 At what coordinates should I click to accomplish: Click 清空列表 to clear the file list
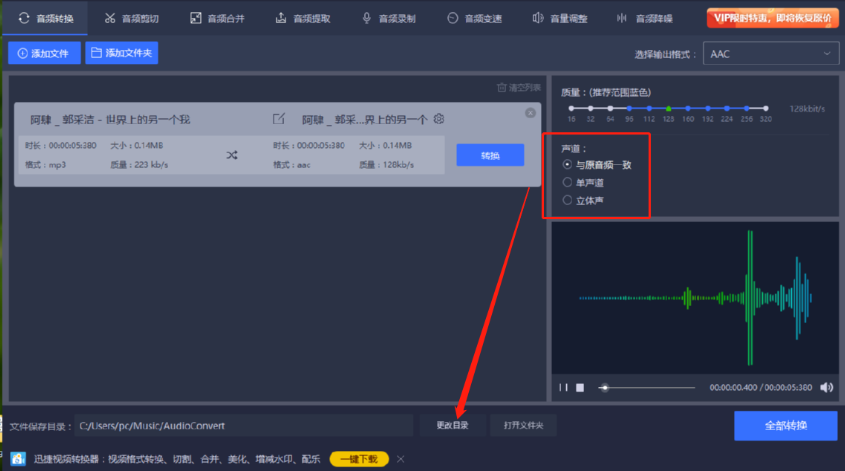(518, 87)
